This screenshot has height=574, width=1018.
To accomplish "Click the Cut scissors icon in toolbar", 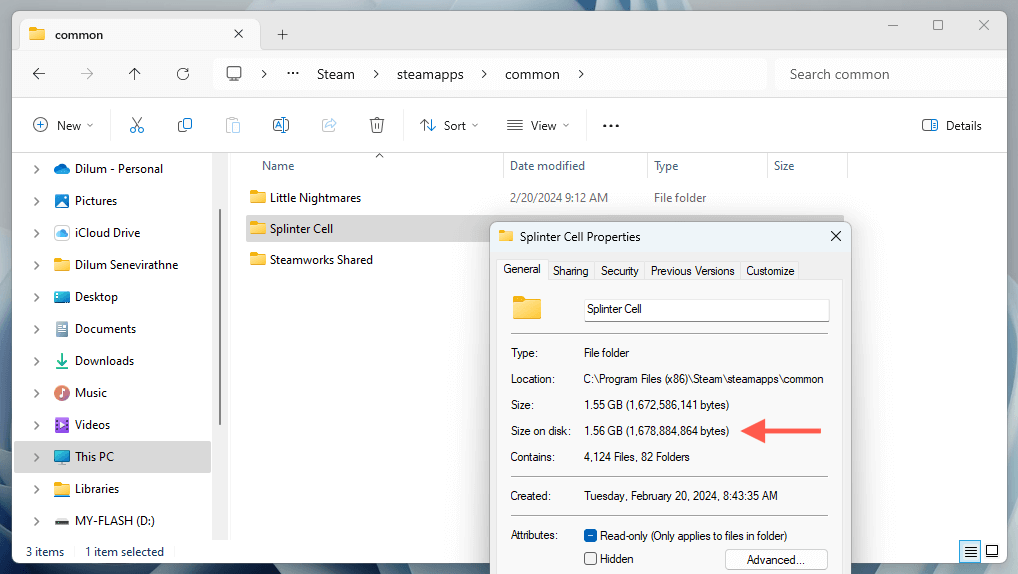I will [137, 125].
